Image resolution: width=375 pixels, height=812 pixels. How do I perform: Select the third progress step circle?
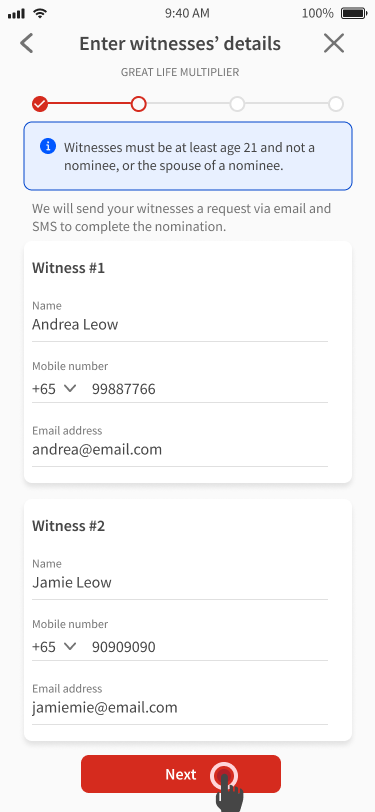coord(237,104)
